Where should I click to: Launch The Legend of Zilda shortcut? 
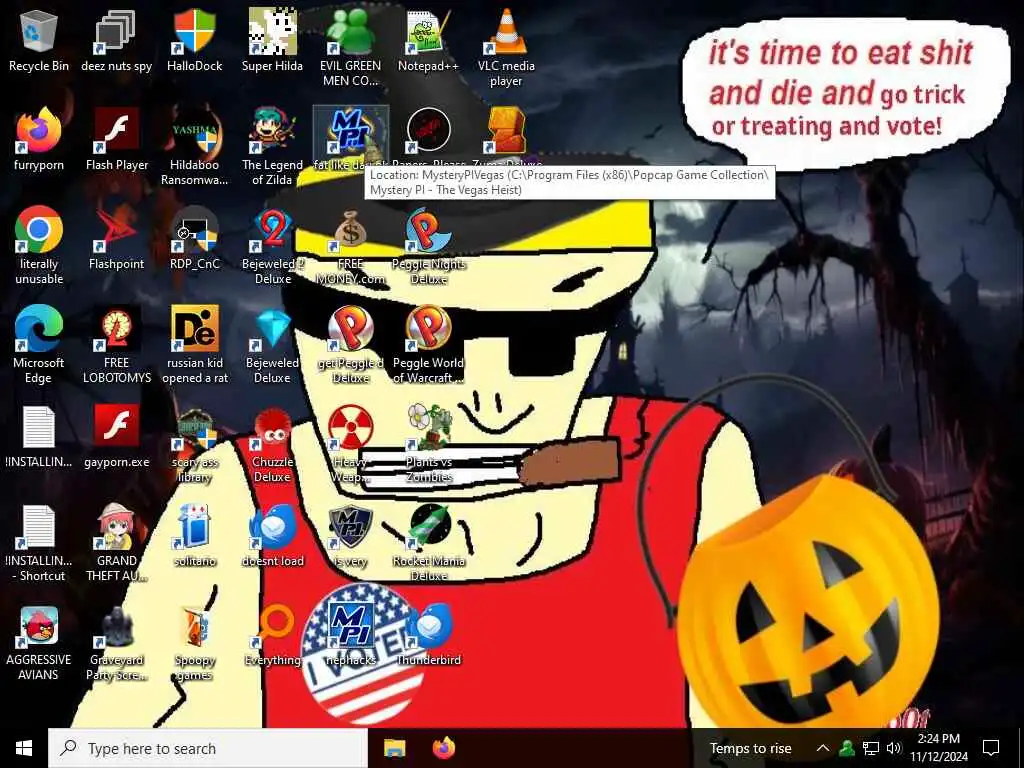272,147
